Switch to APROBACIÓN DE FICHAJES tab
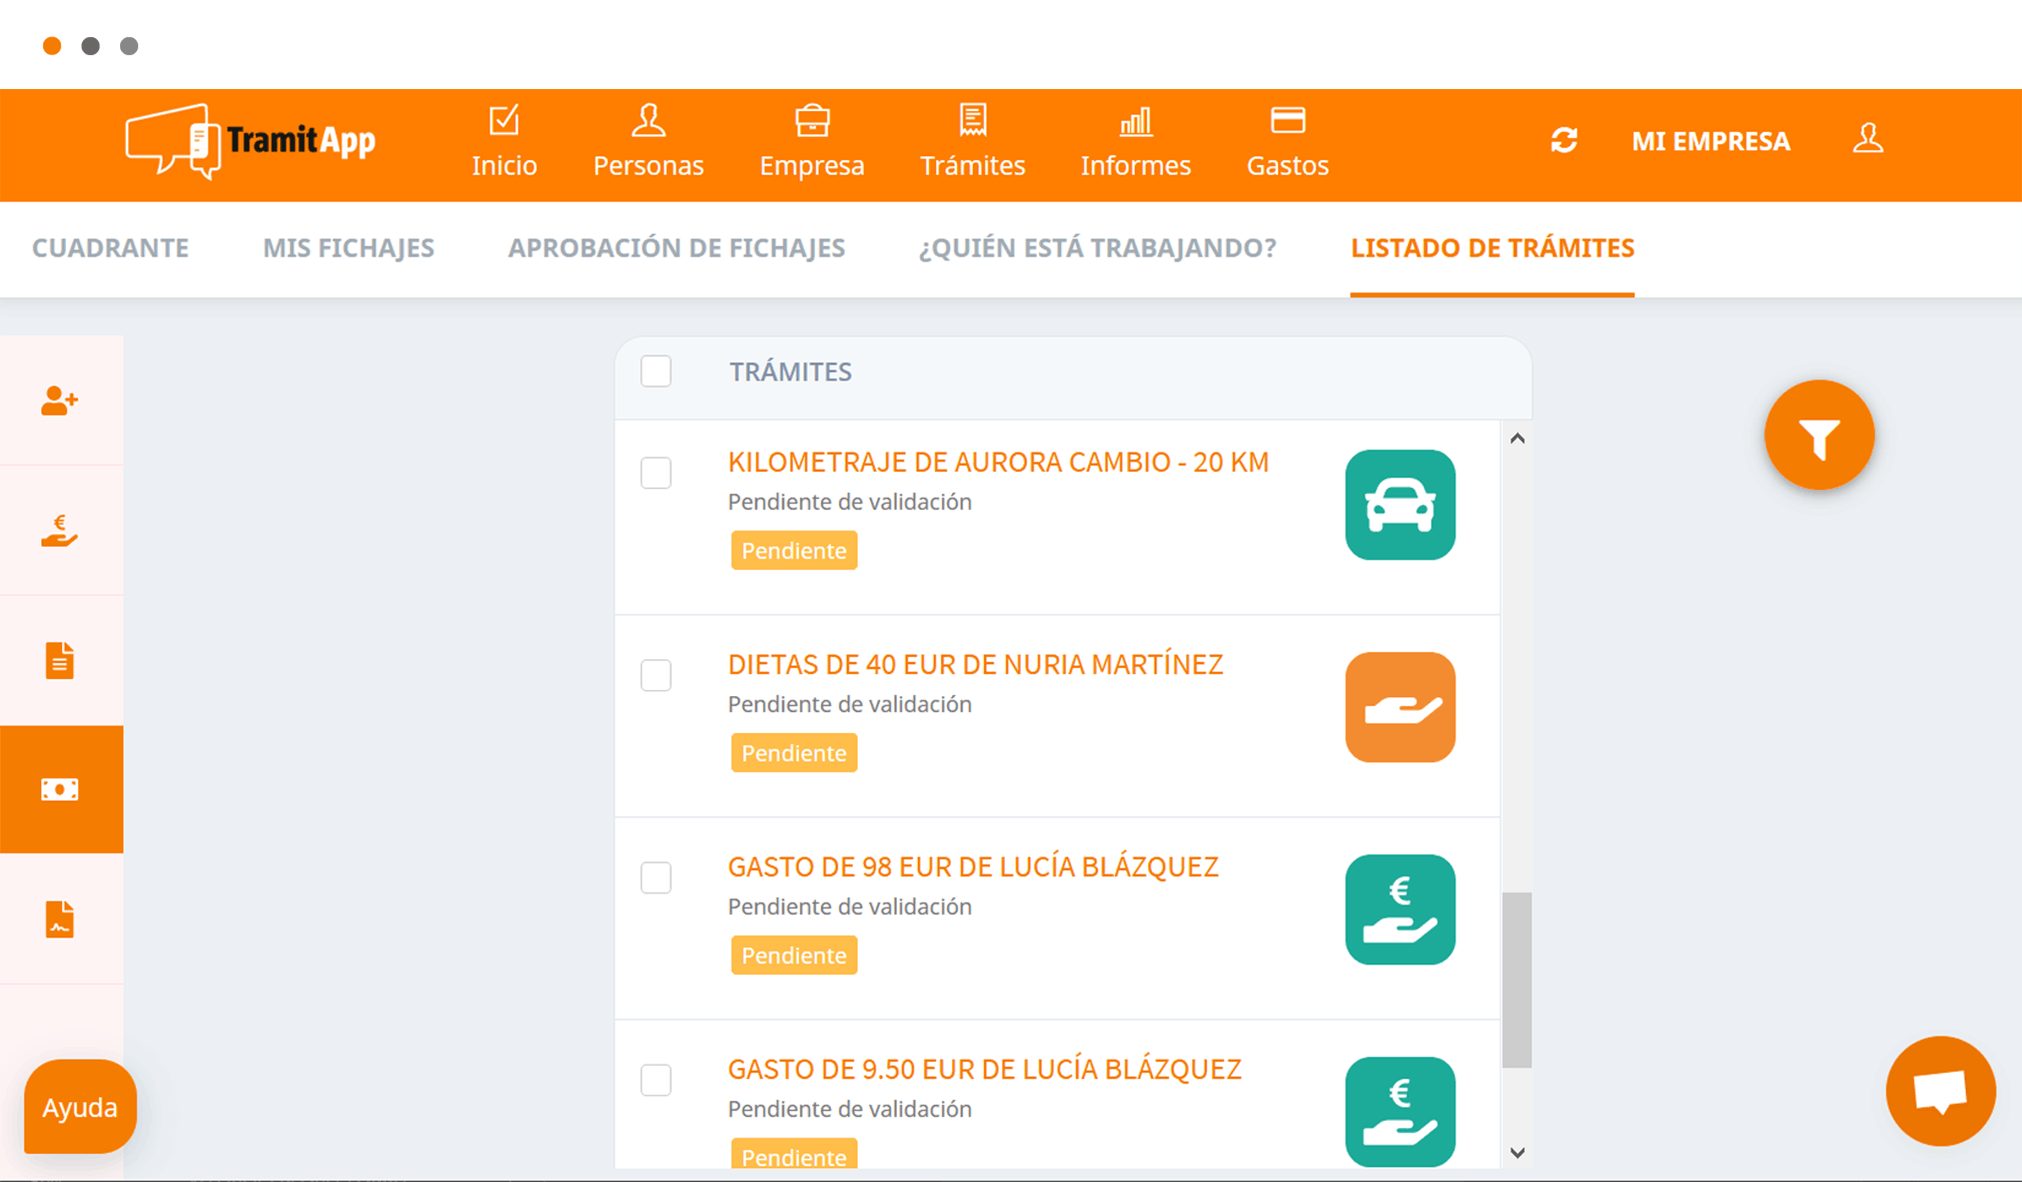Image resolution: width=2022 pixels, height=1182 pixels. point(676,248)
